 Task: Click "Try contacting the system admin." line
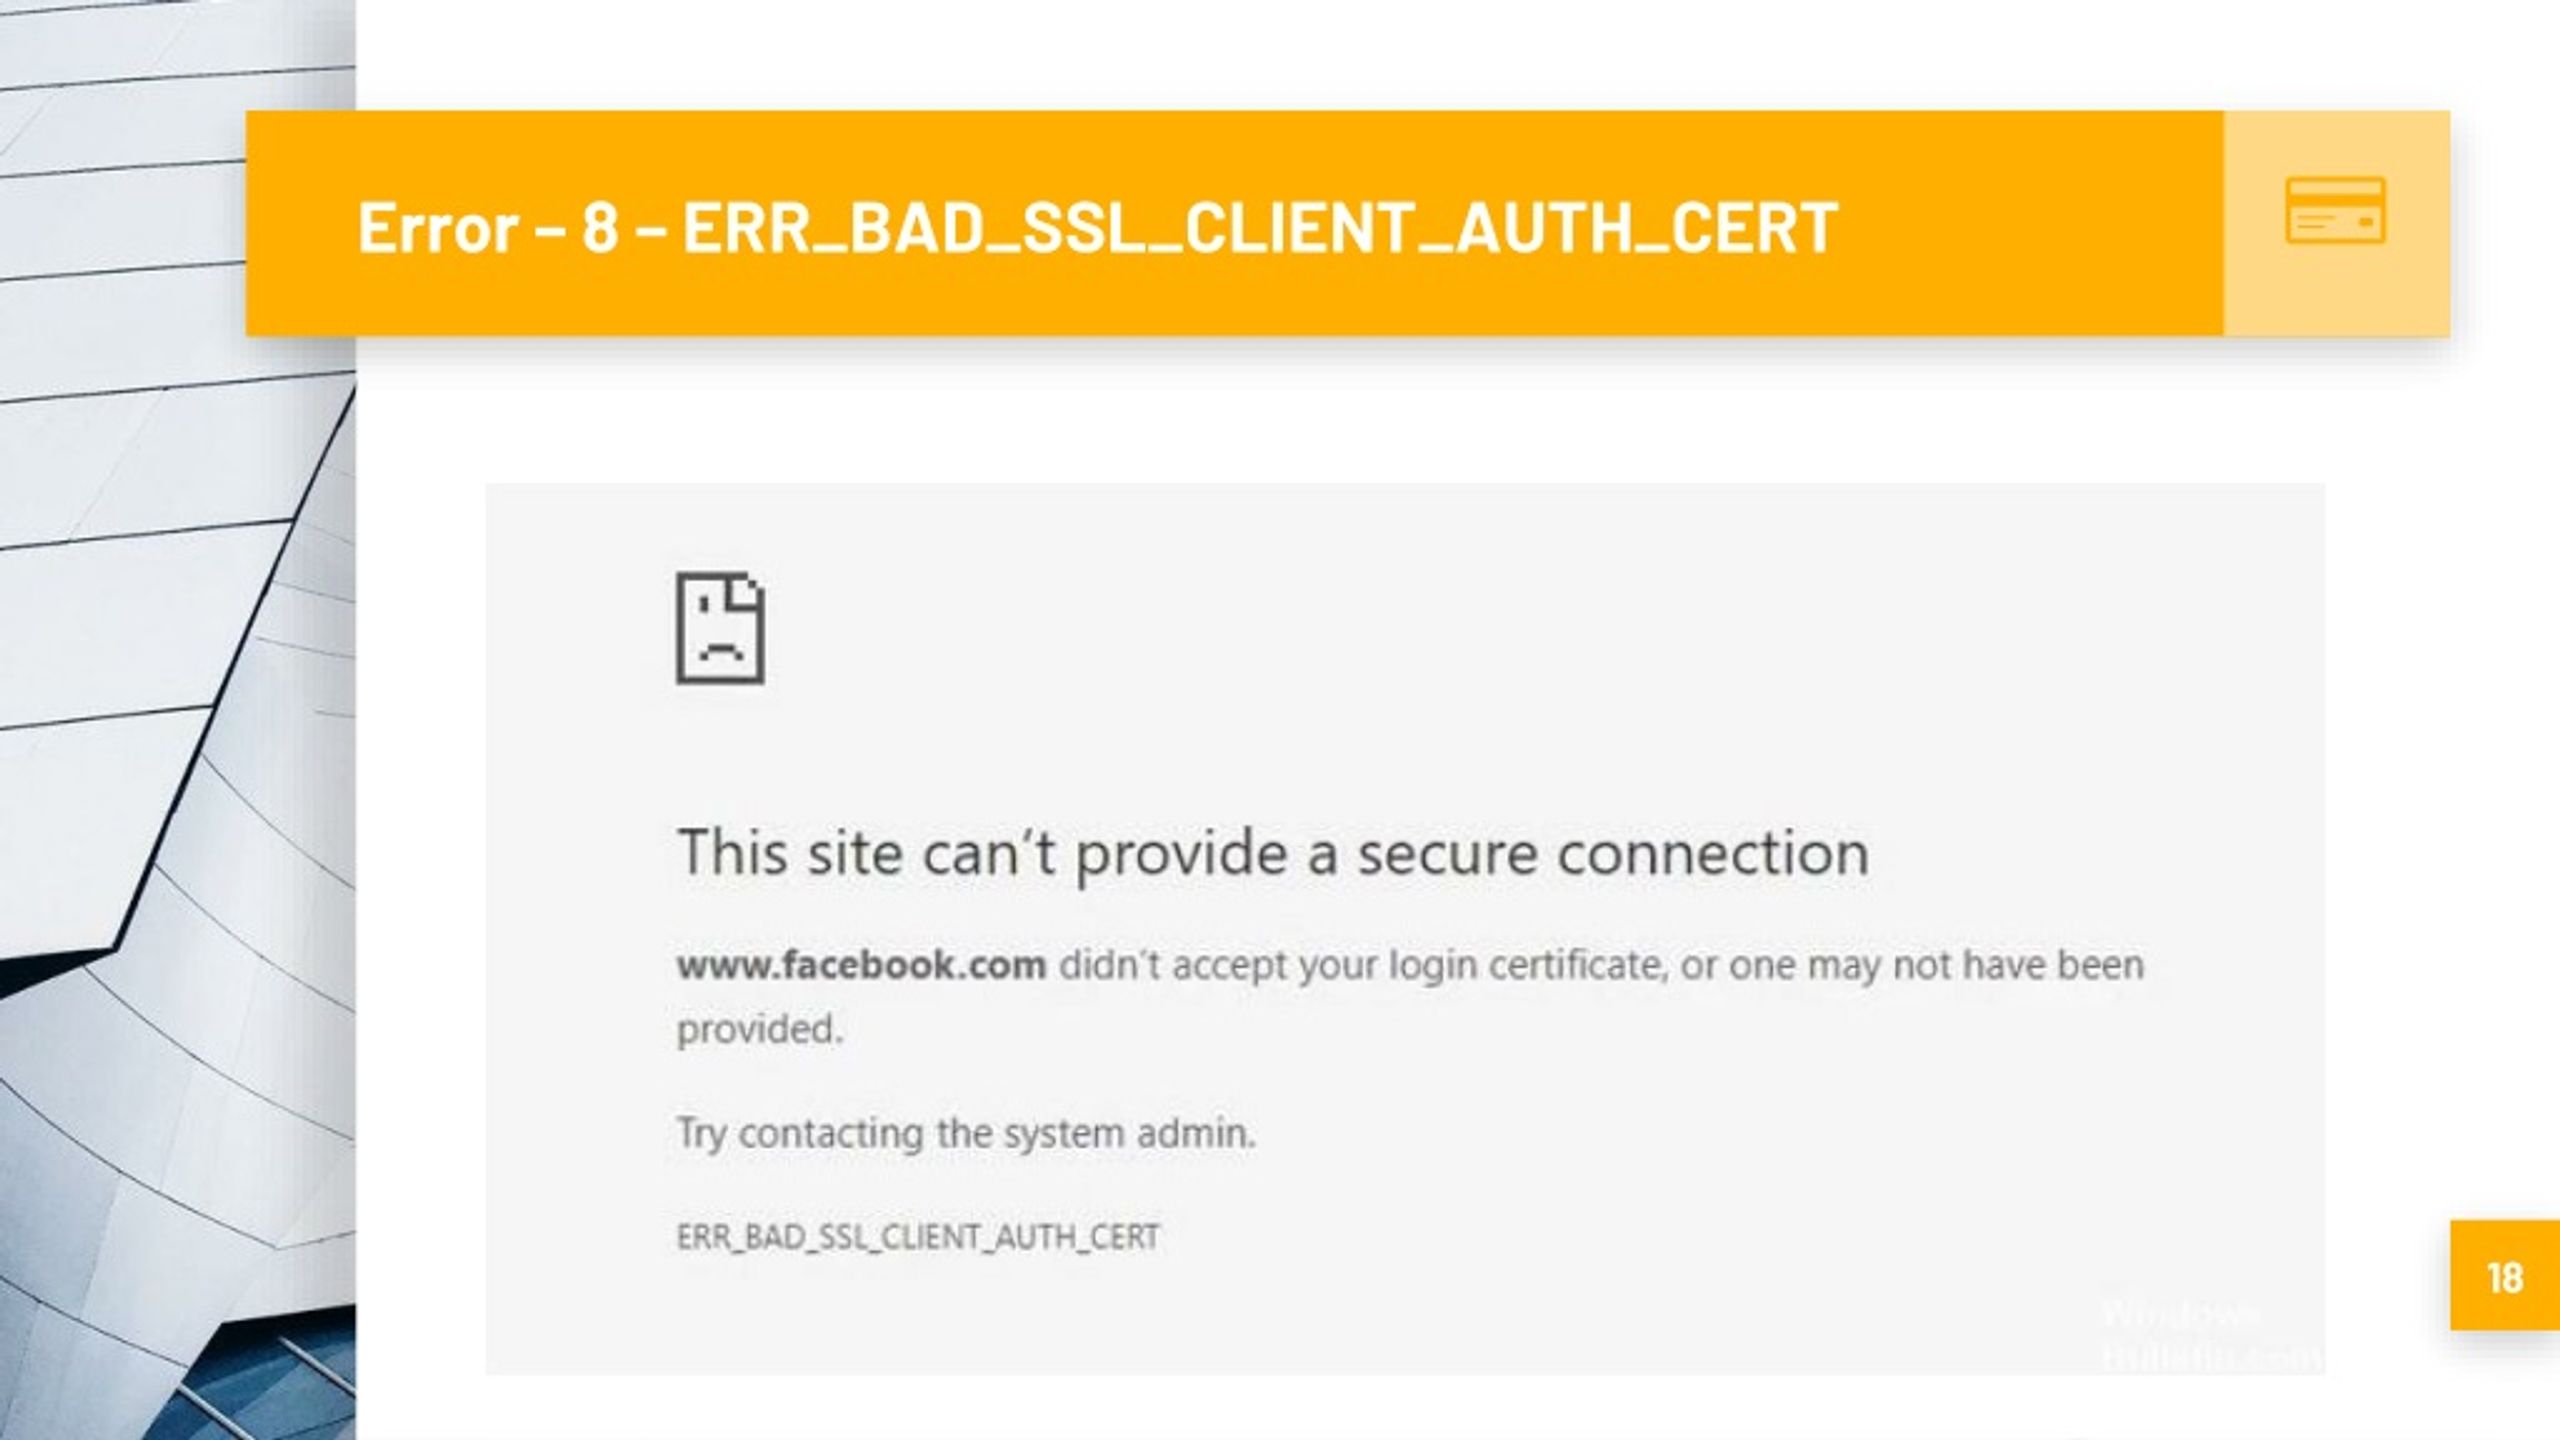(x=966, y=1134)
